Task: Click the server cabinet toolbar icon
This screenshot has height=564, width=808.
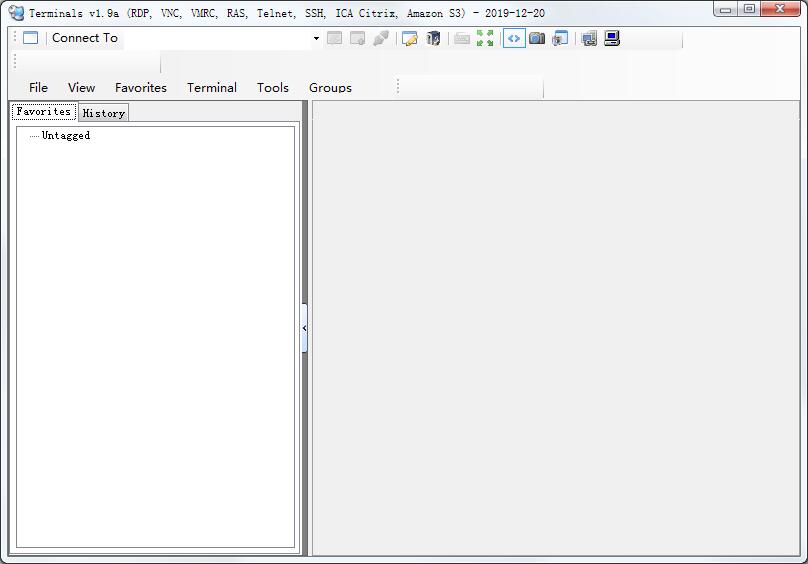Action: click(433, 38)
